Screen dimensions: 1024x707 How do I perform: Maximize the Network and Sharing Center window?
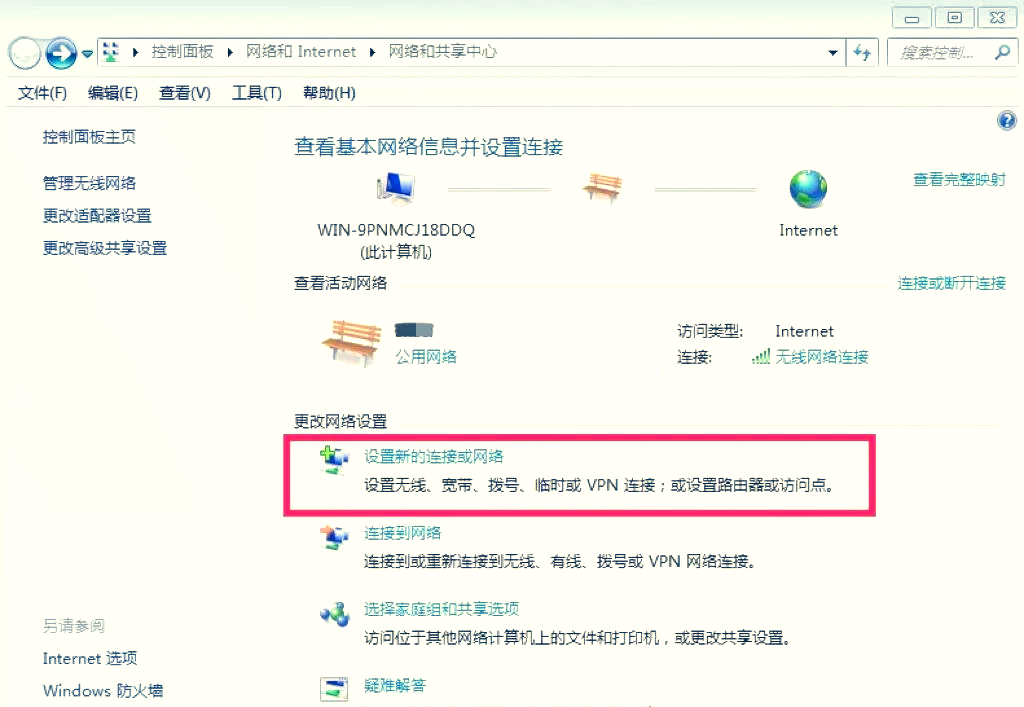pyautogui.click(x=954, y=18)
